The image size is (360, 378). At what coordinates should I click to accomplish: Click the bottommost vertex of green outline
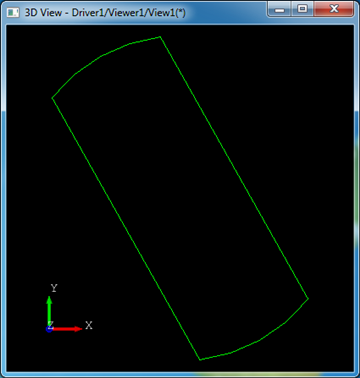click(x=200, y=360)
